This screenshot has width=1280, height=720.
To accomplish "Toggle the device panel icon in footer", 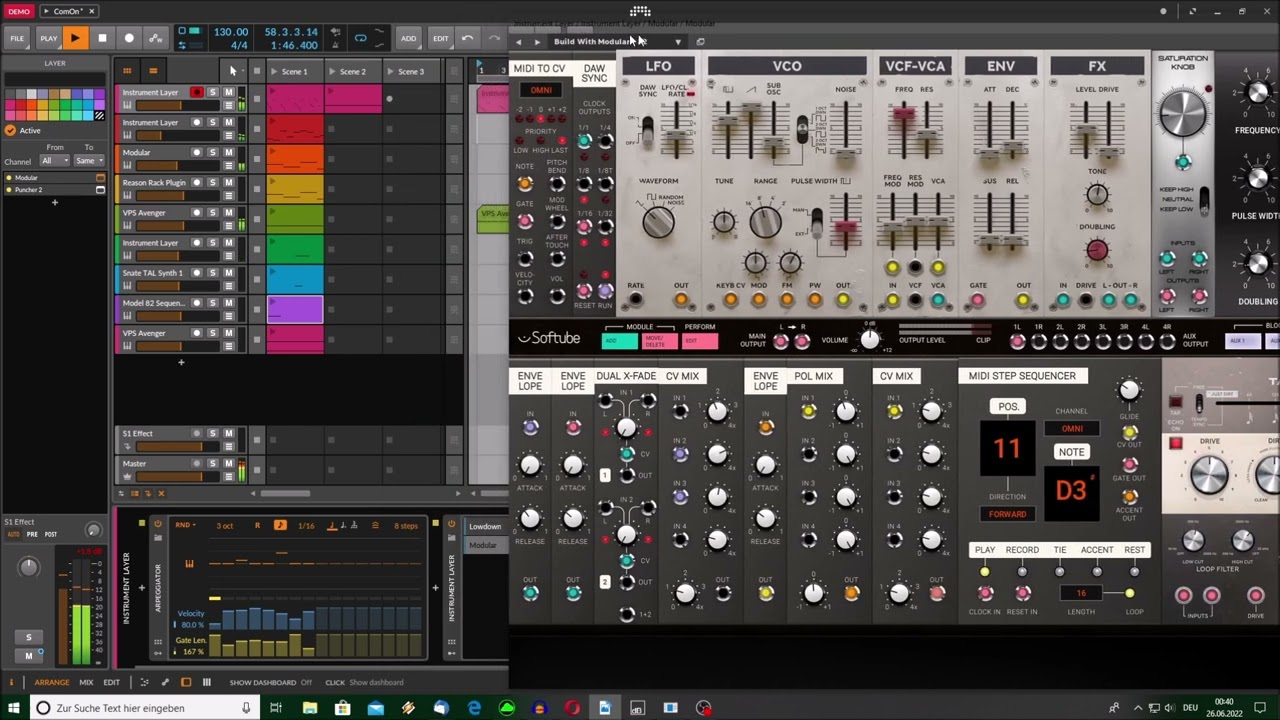I will point(186,682).
